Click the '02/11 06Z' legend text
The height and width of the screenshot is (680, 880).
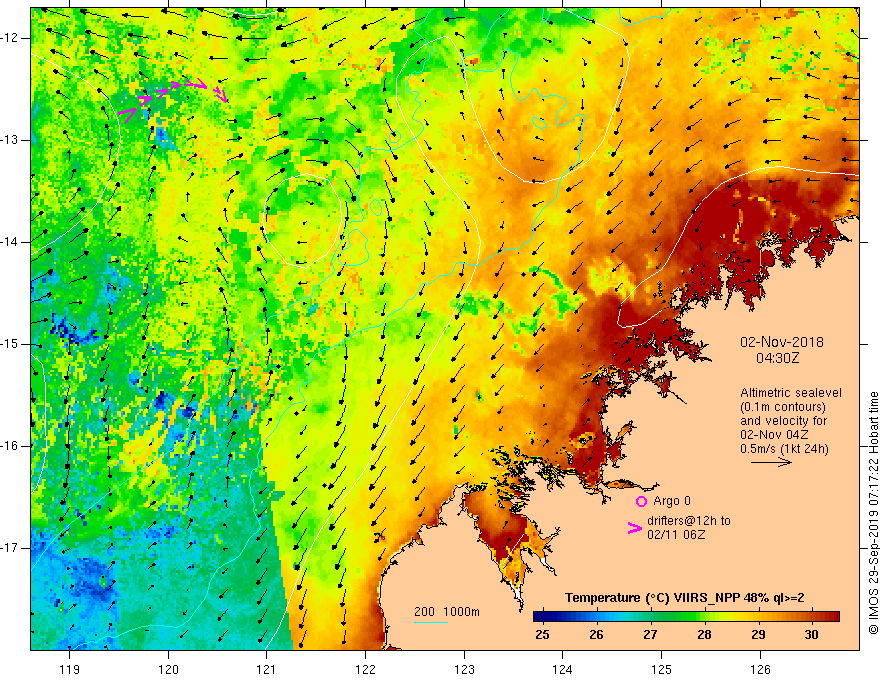[x=676, y=535]
